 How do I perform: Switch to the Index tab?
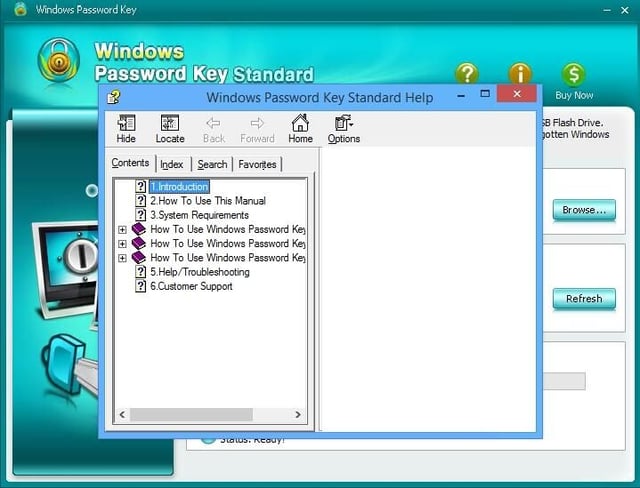tap(171, 164)
